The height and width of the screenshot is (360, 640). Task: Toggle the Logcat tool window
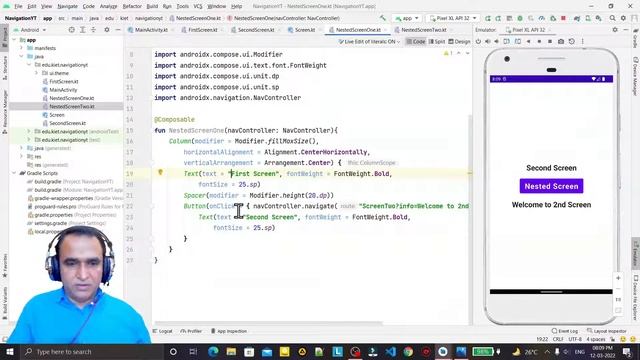[x=162, y=331]
